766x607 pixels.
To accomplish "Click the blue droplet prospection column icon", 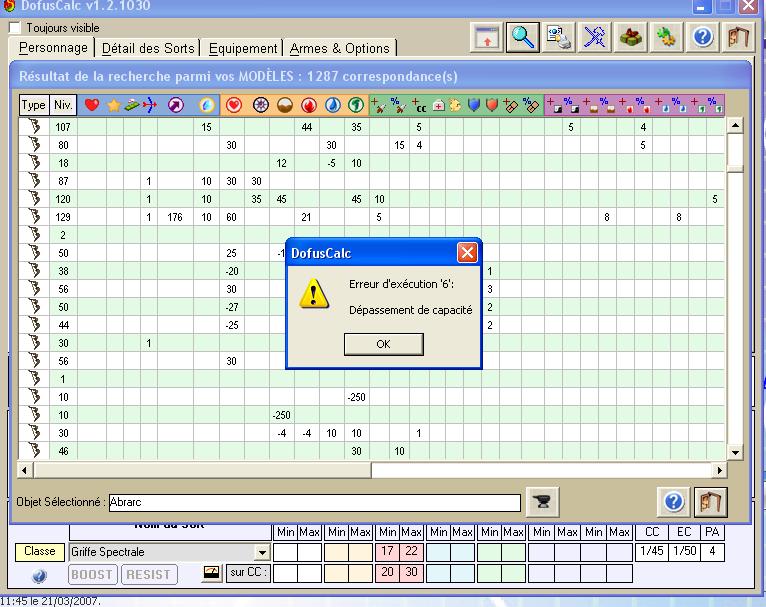I will click(206, 105).
